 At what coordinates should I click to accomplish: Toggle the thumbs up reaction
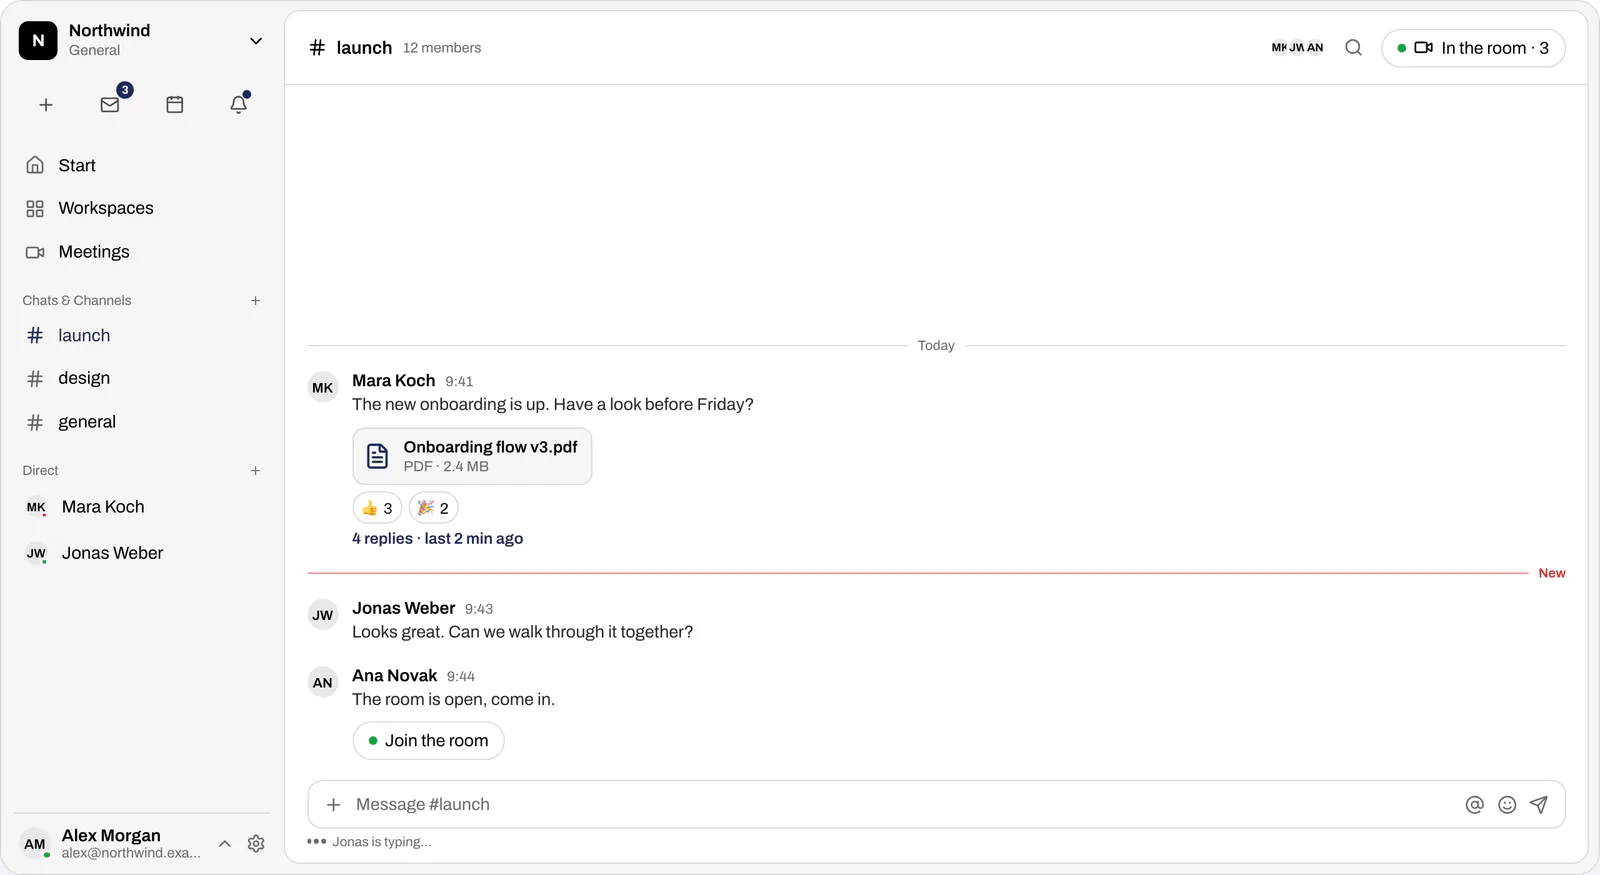click(x=377, y=508)
